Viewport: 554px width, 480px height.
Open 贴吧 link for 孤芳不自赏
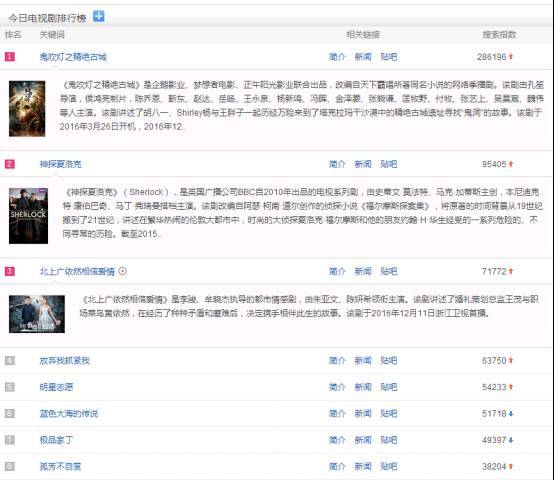click(389, 467)
